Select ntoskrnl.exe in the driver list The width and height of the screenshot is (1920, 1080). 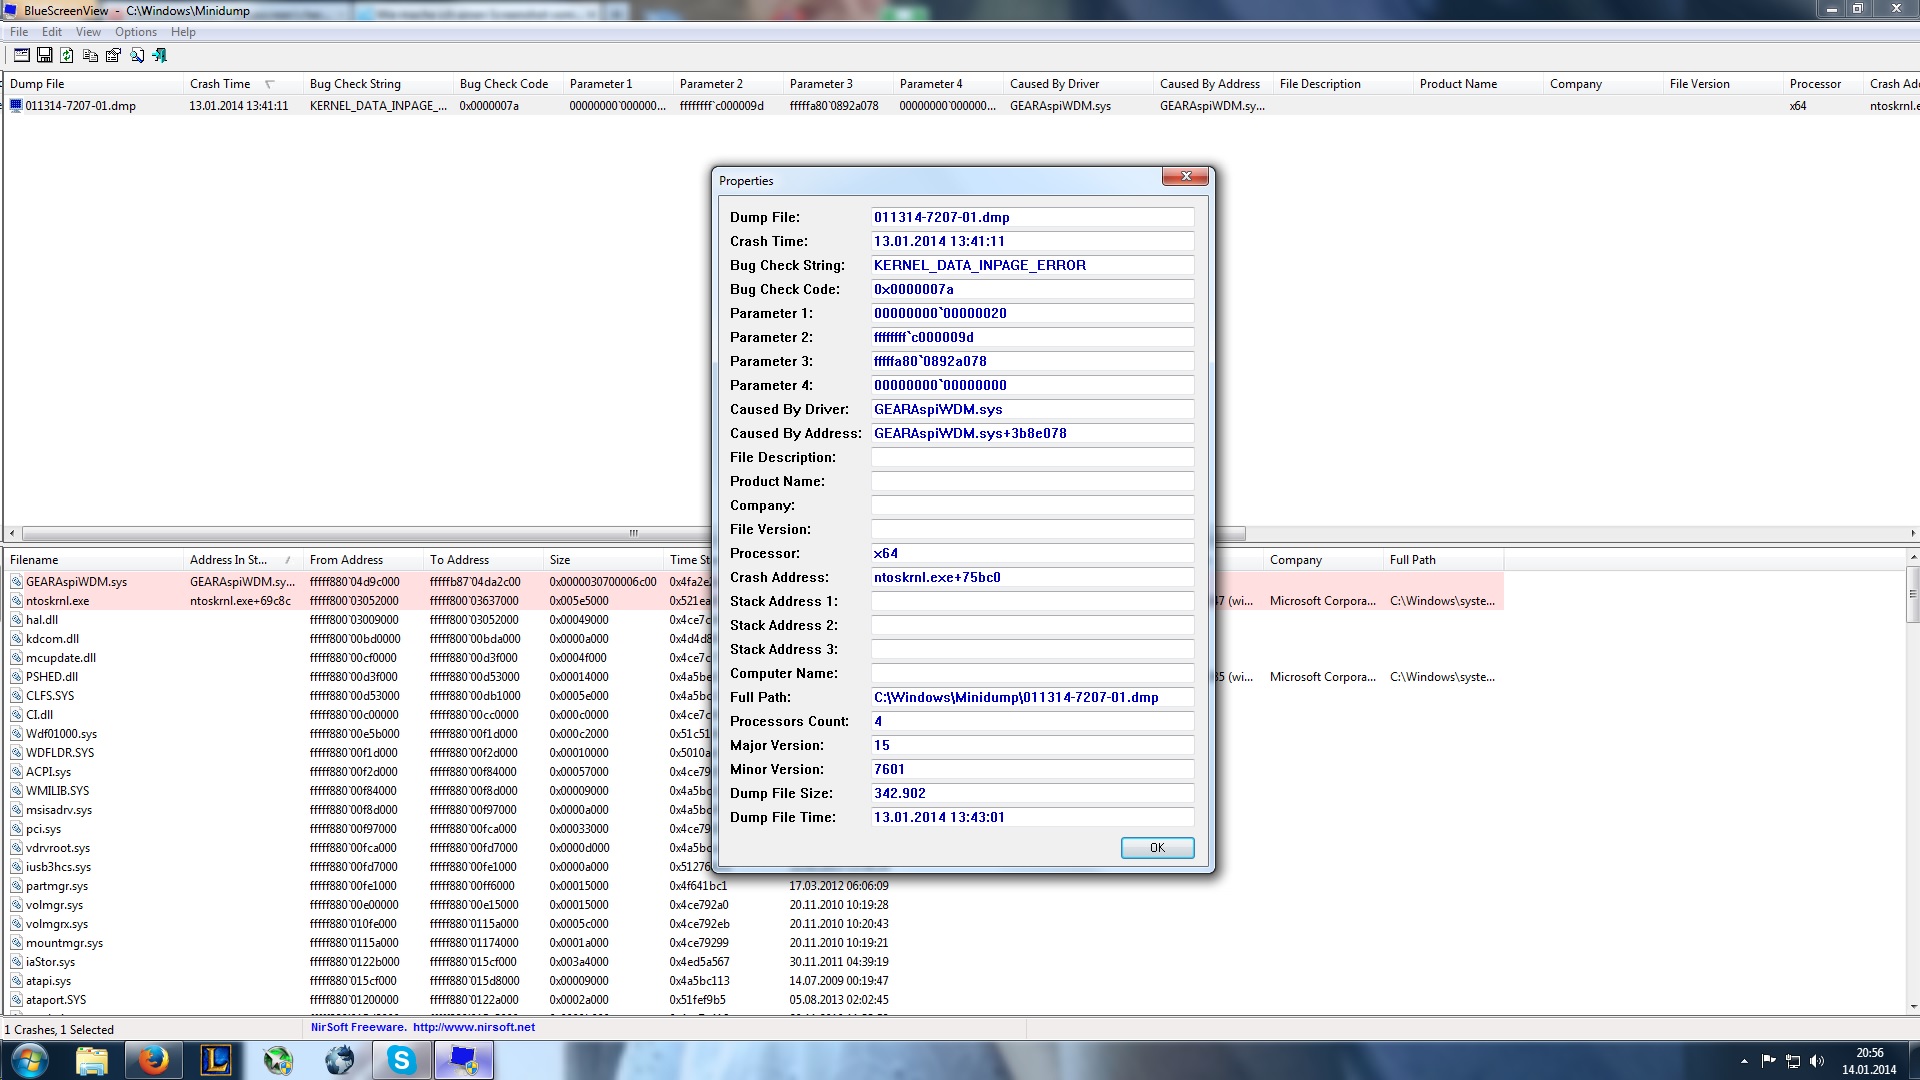tap(57, 601)
